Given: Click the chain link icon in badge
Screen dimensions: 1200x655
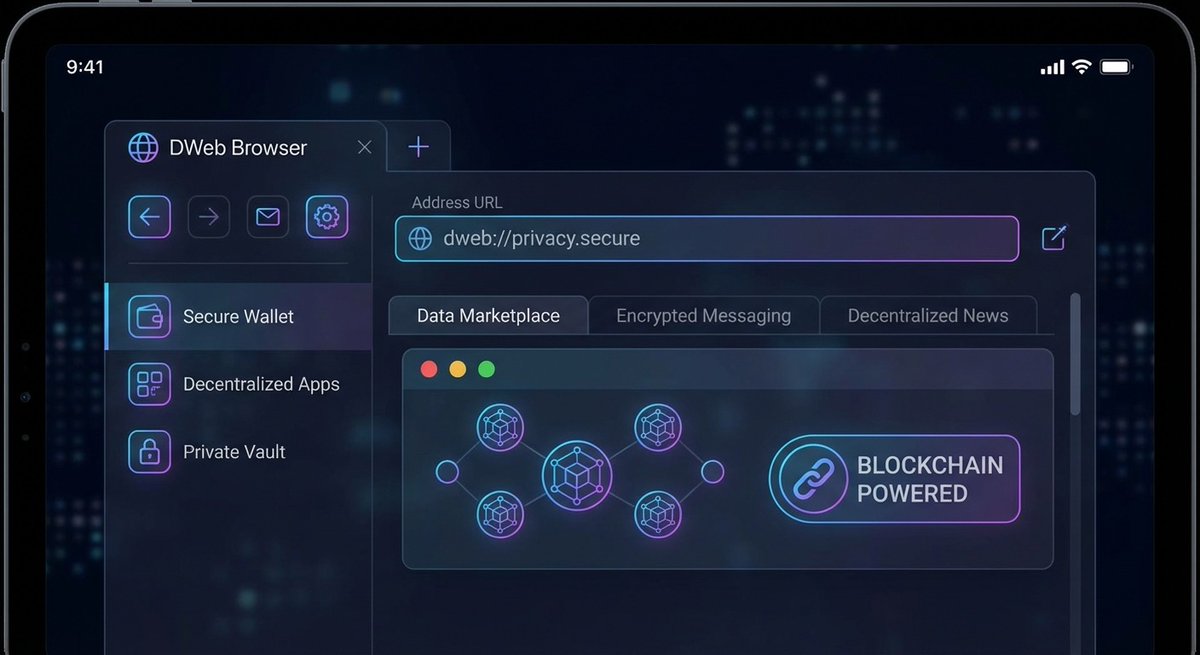Looking at the screenshot, I should [x=812, y=479].
